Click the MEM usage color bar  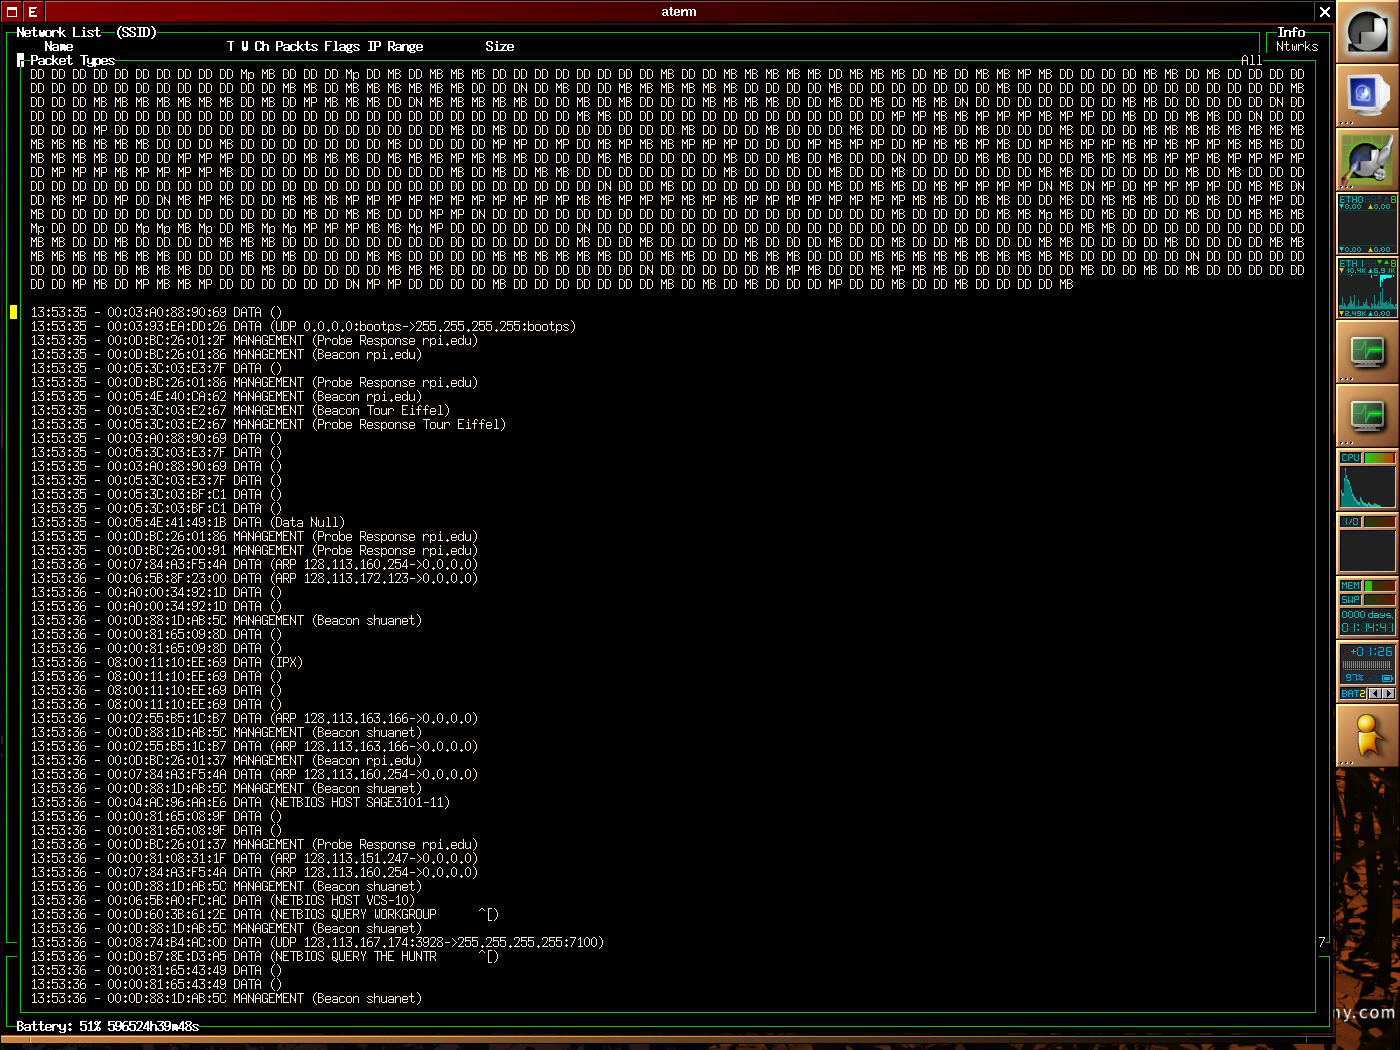pos(1379,586)
